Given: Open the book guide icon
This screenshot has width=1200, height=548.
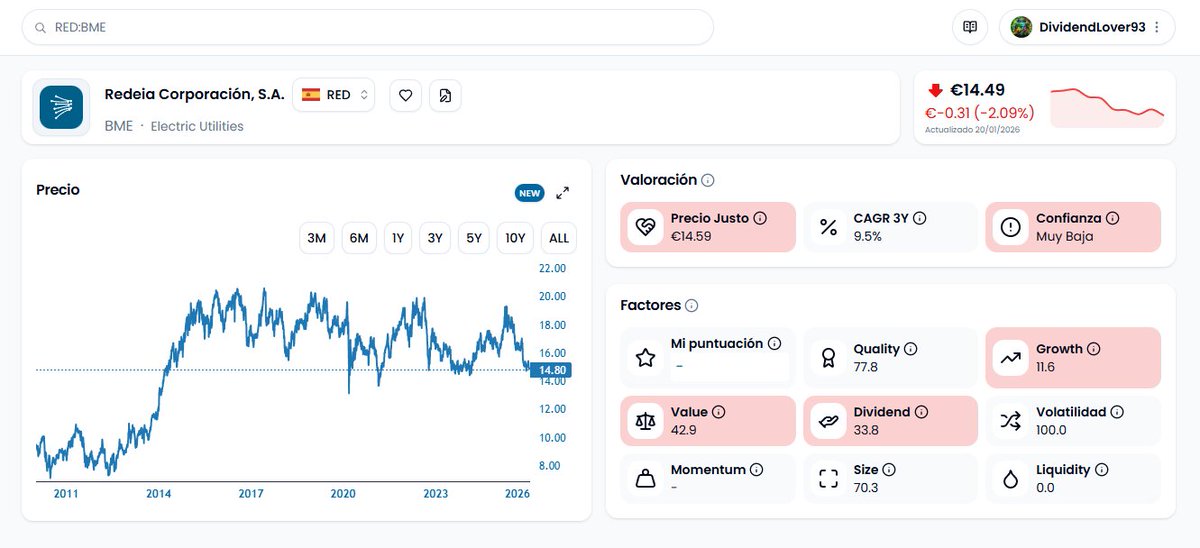Looking at the screenshot, I should 969,27.
